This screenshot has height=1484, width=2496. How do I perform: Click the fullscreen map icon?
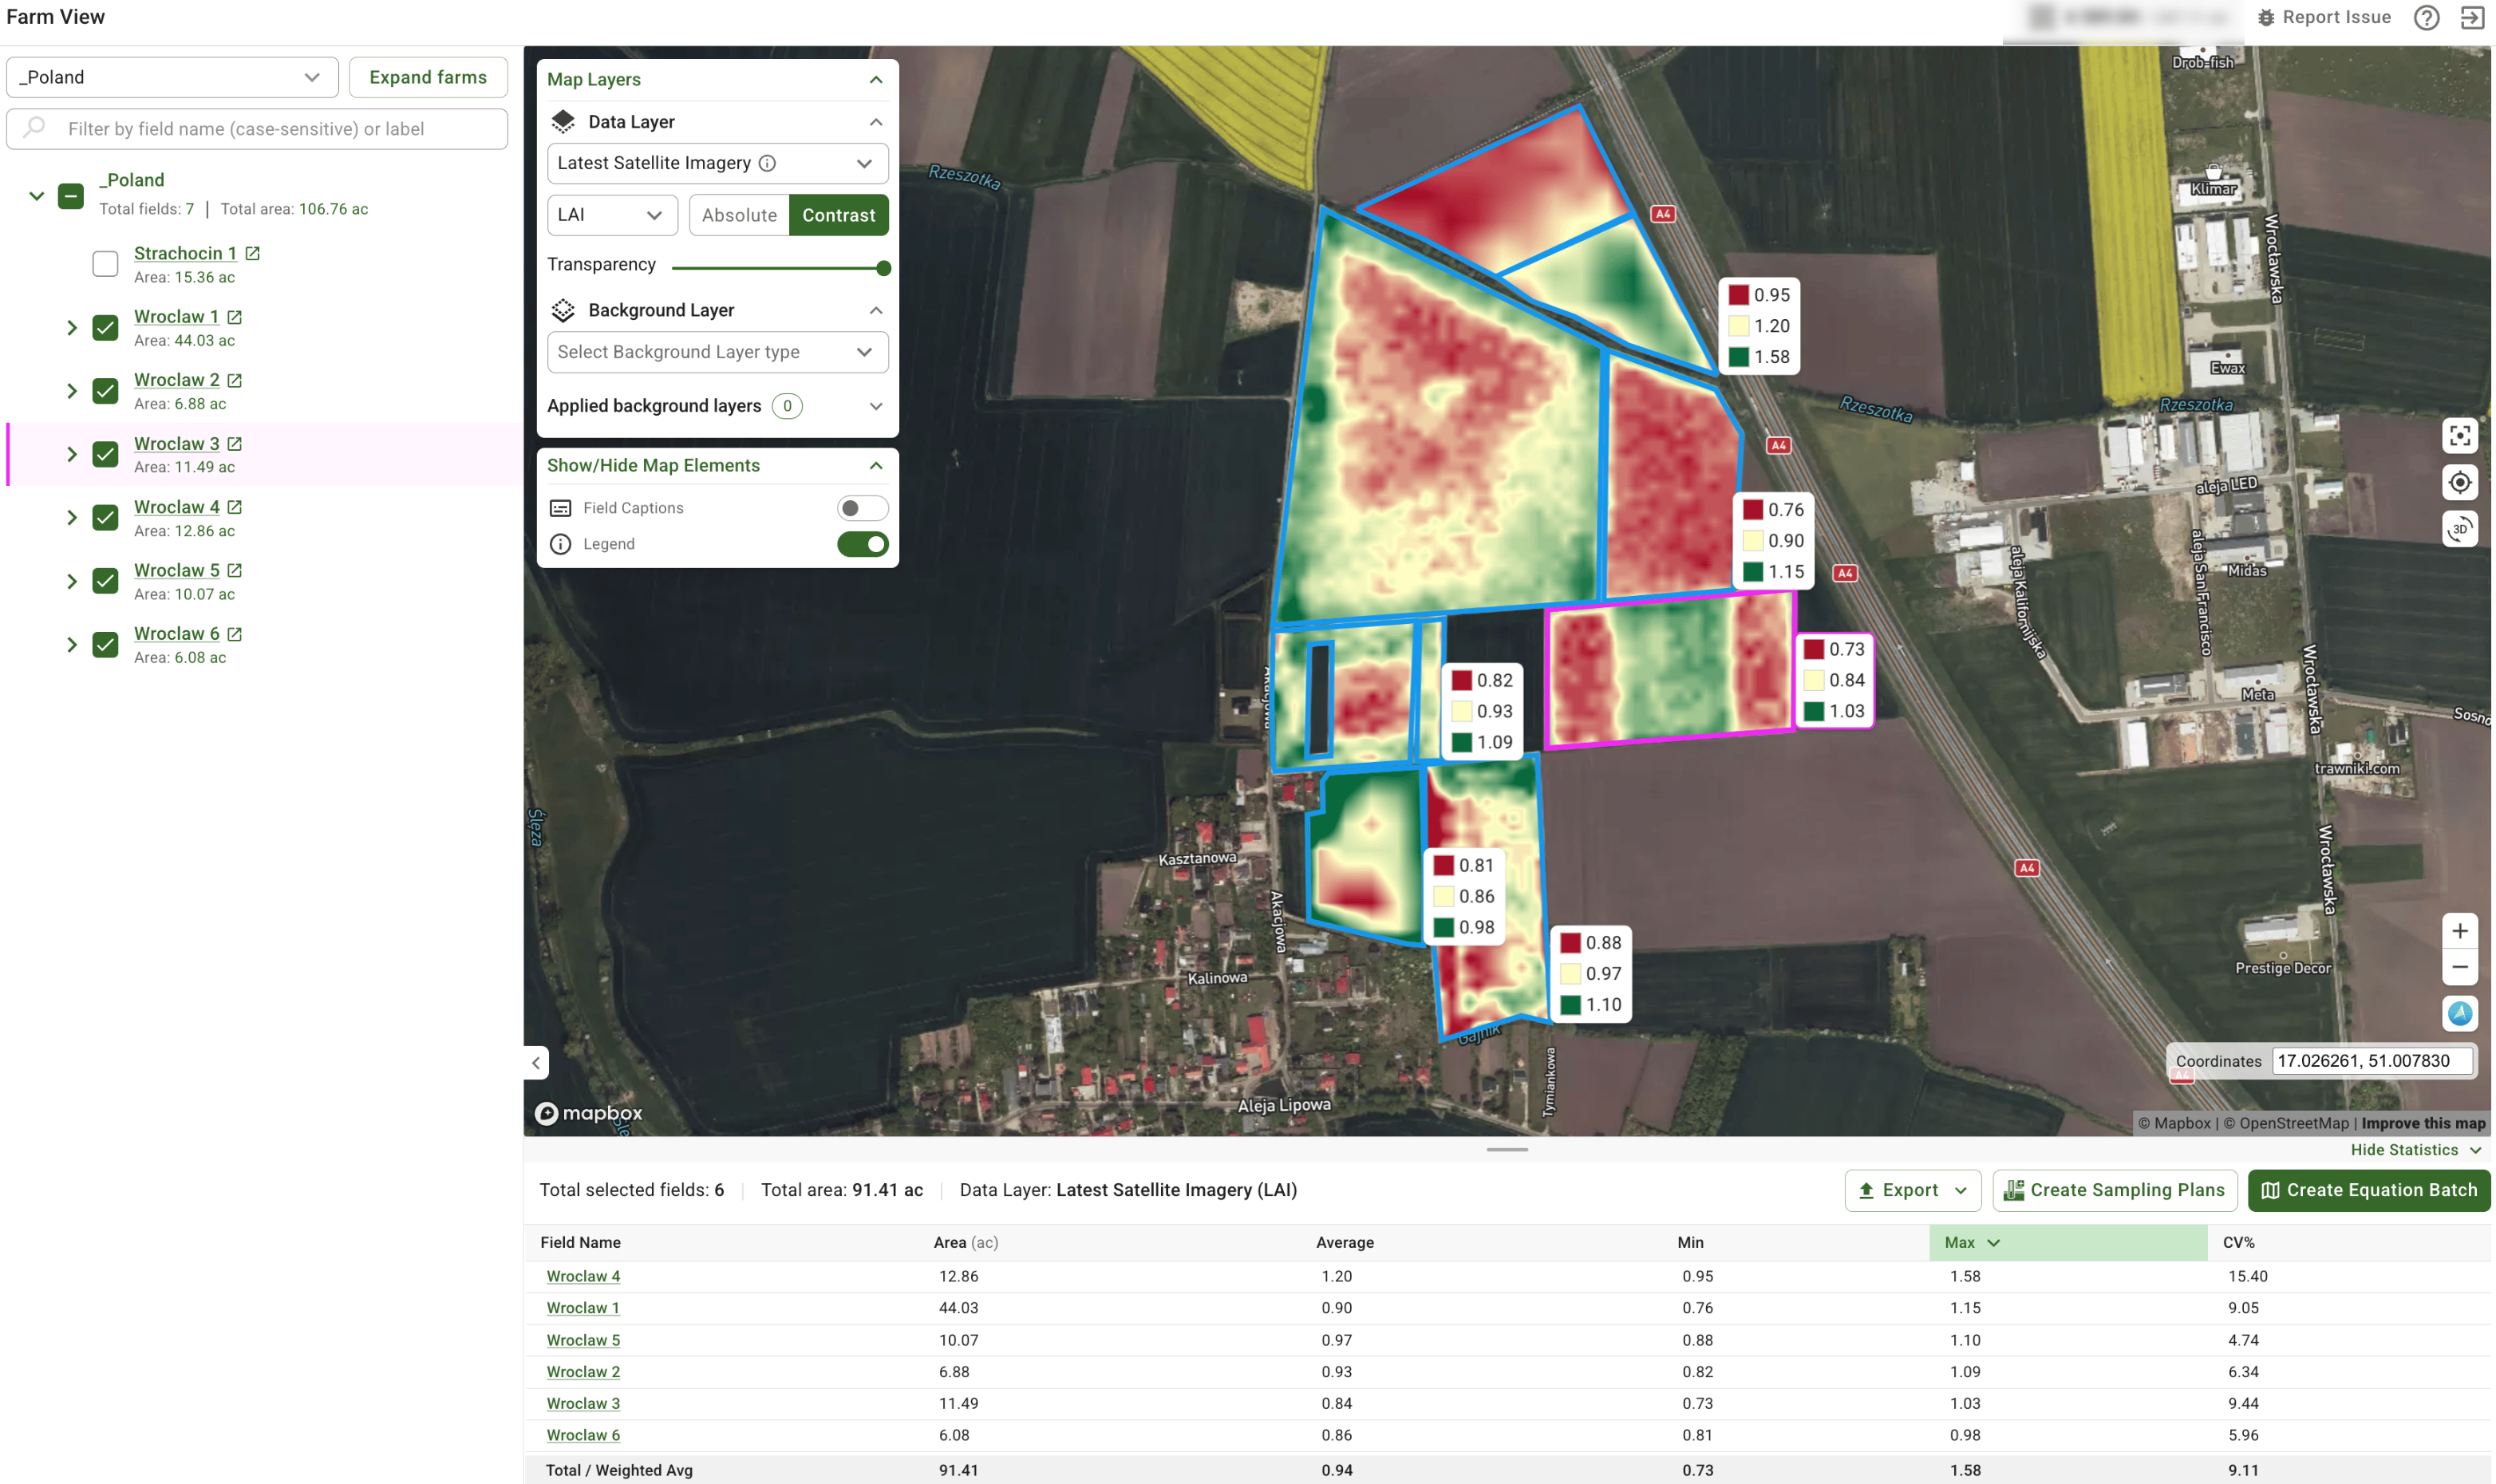click(2461, 435)
